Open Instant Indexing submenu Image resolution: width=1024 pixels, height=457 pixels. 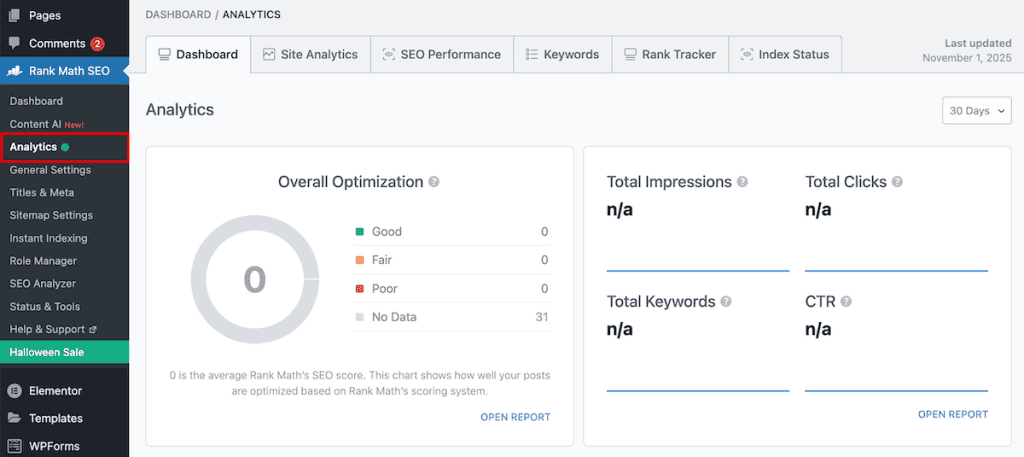[x=48, y=238]
